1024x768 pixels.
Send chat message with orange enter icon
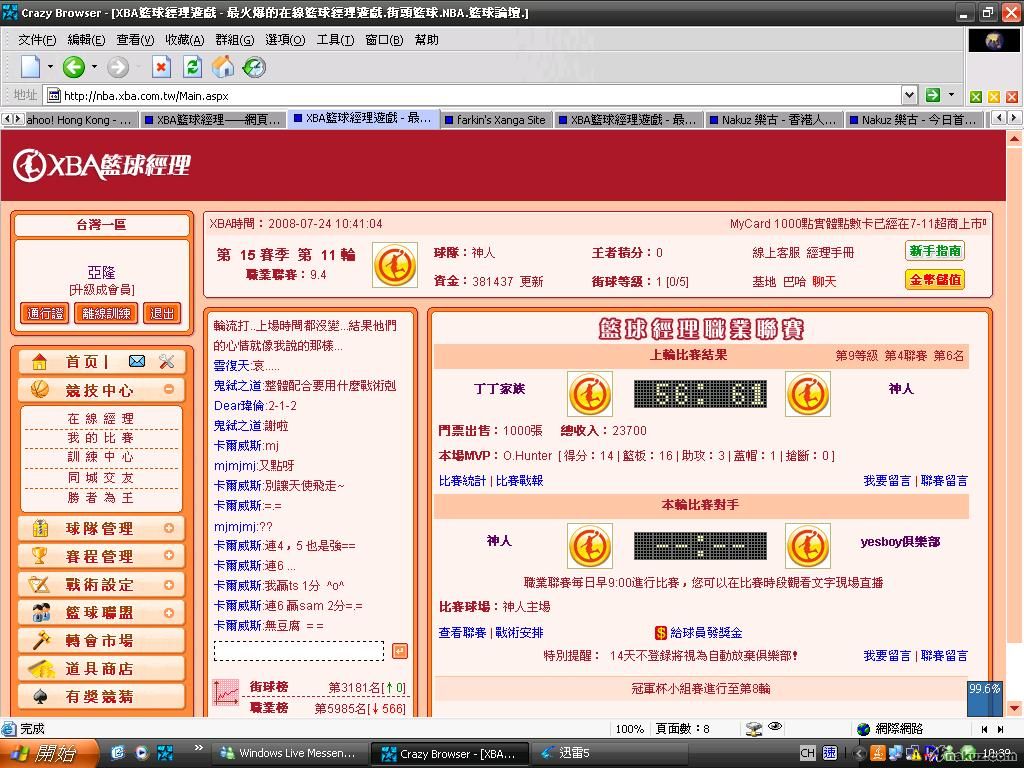(400, 651)
